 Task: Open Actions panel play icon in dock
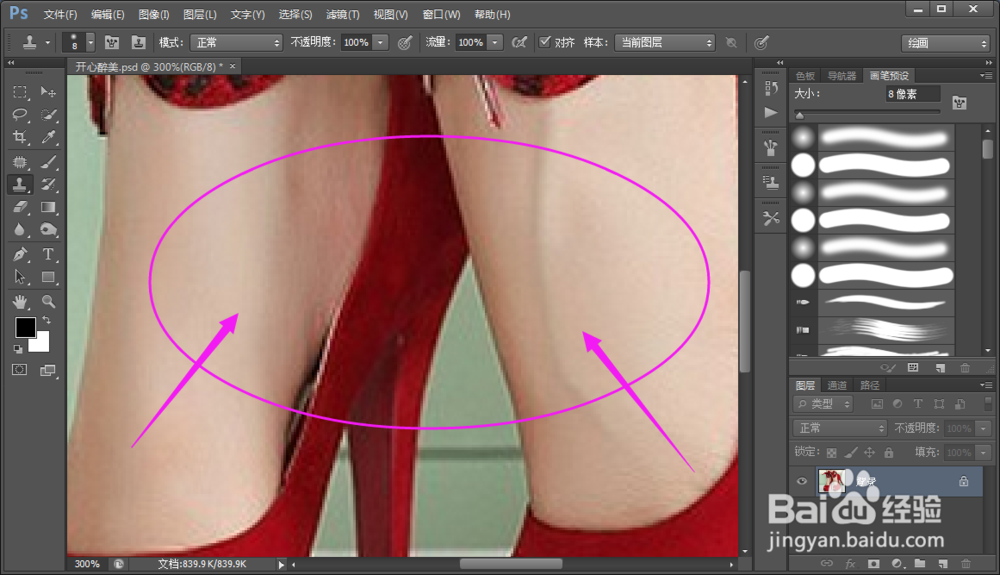pyautogui.click(x=771, y=113)
